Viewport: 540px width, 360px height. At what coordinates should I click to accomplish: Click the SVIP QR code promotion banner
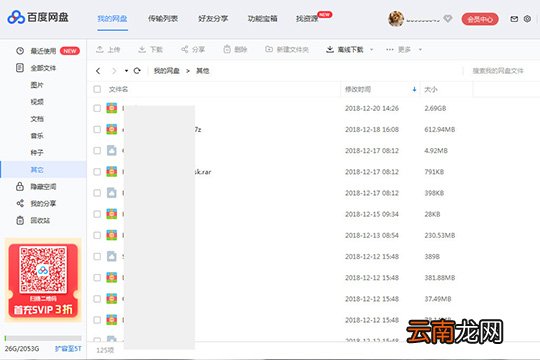click(43, 280)
